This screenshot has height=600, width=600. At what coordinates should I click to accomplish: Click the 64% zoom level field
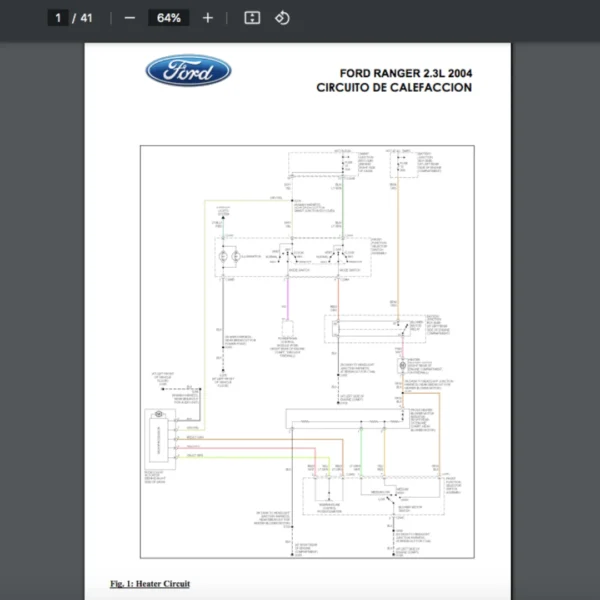point(168,18)
